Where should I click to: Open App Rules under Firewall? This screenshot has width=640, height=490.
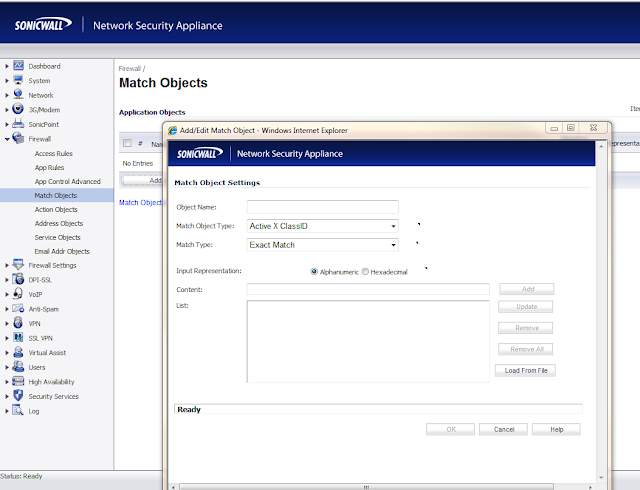coord(49,167)
